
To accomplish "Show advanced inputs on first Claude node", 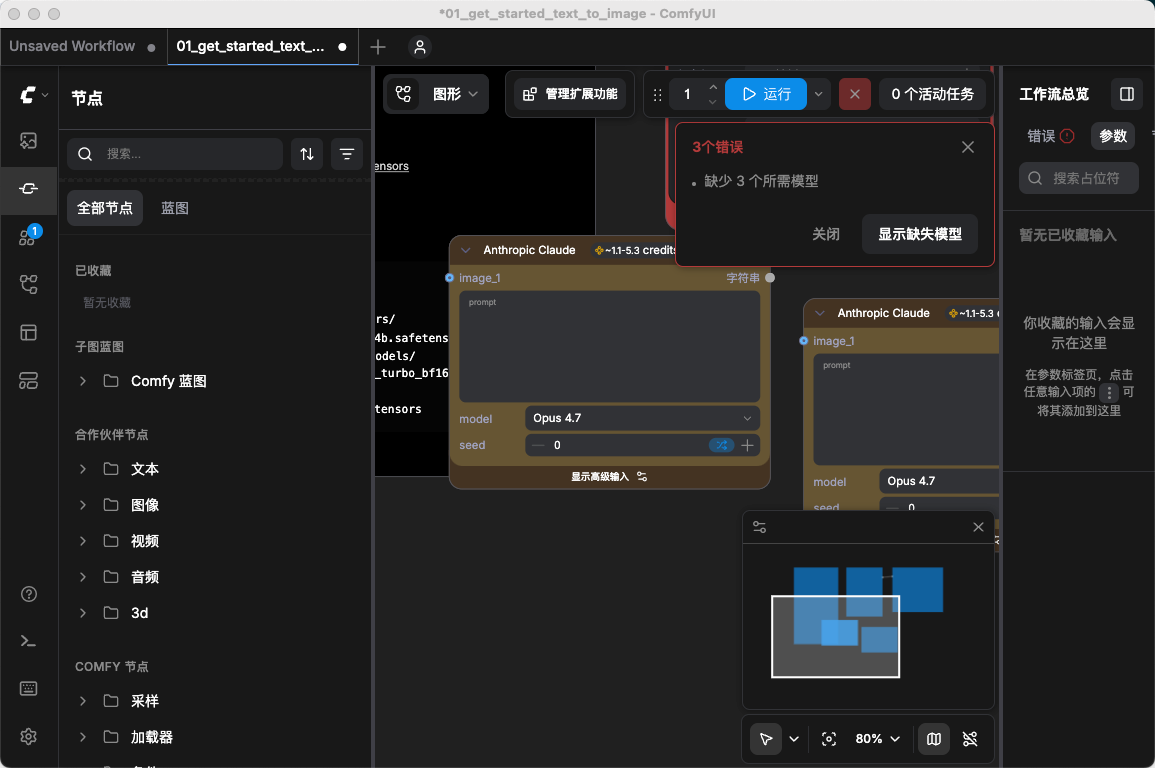I will point(609,477).
